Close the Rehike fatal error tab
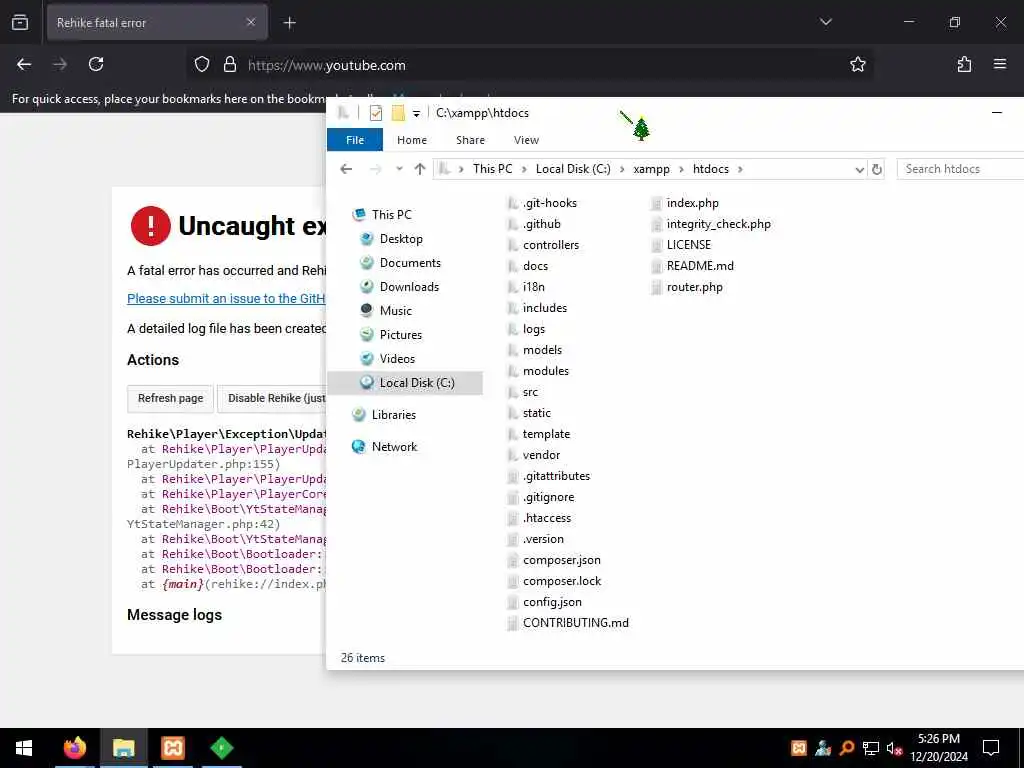 (251, 22)
